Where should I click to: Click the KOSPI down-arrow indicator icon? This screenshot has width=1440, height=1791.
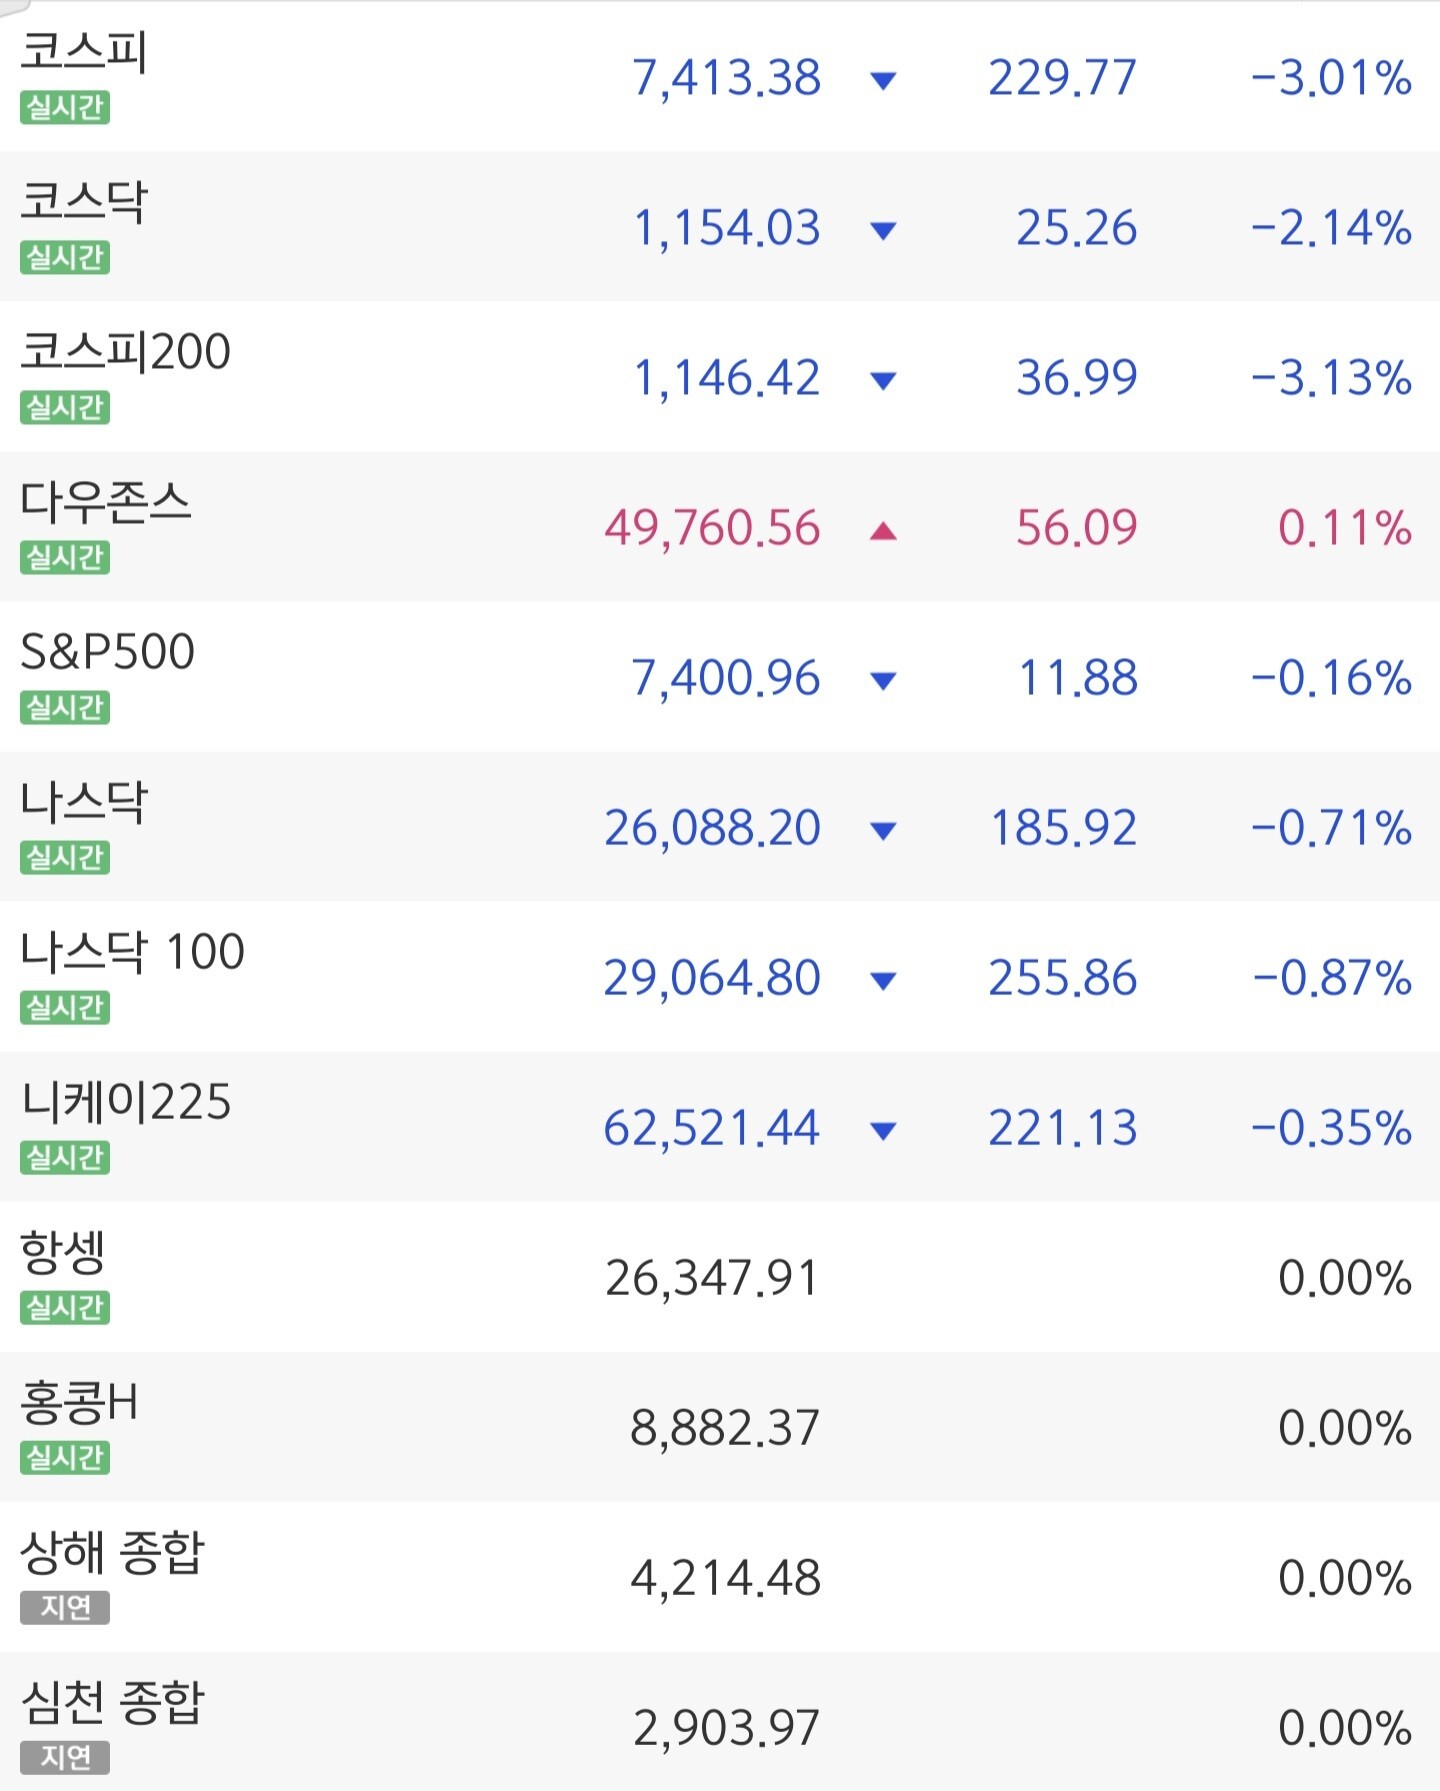coord(883,80)
